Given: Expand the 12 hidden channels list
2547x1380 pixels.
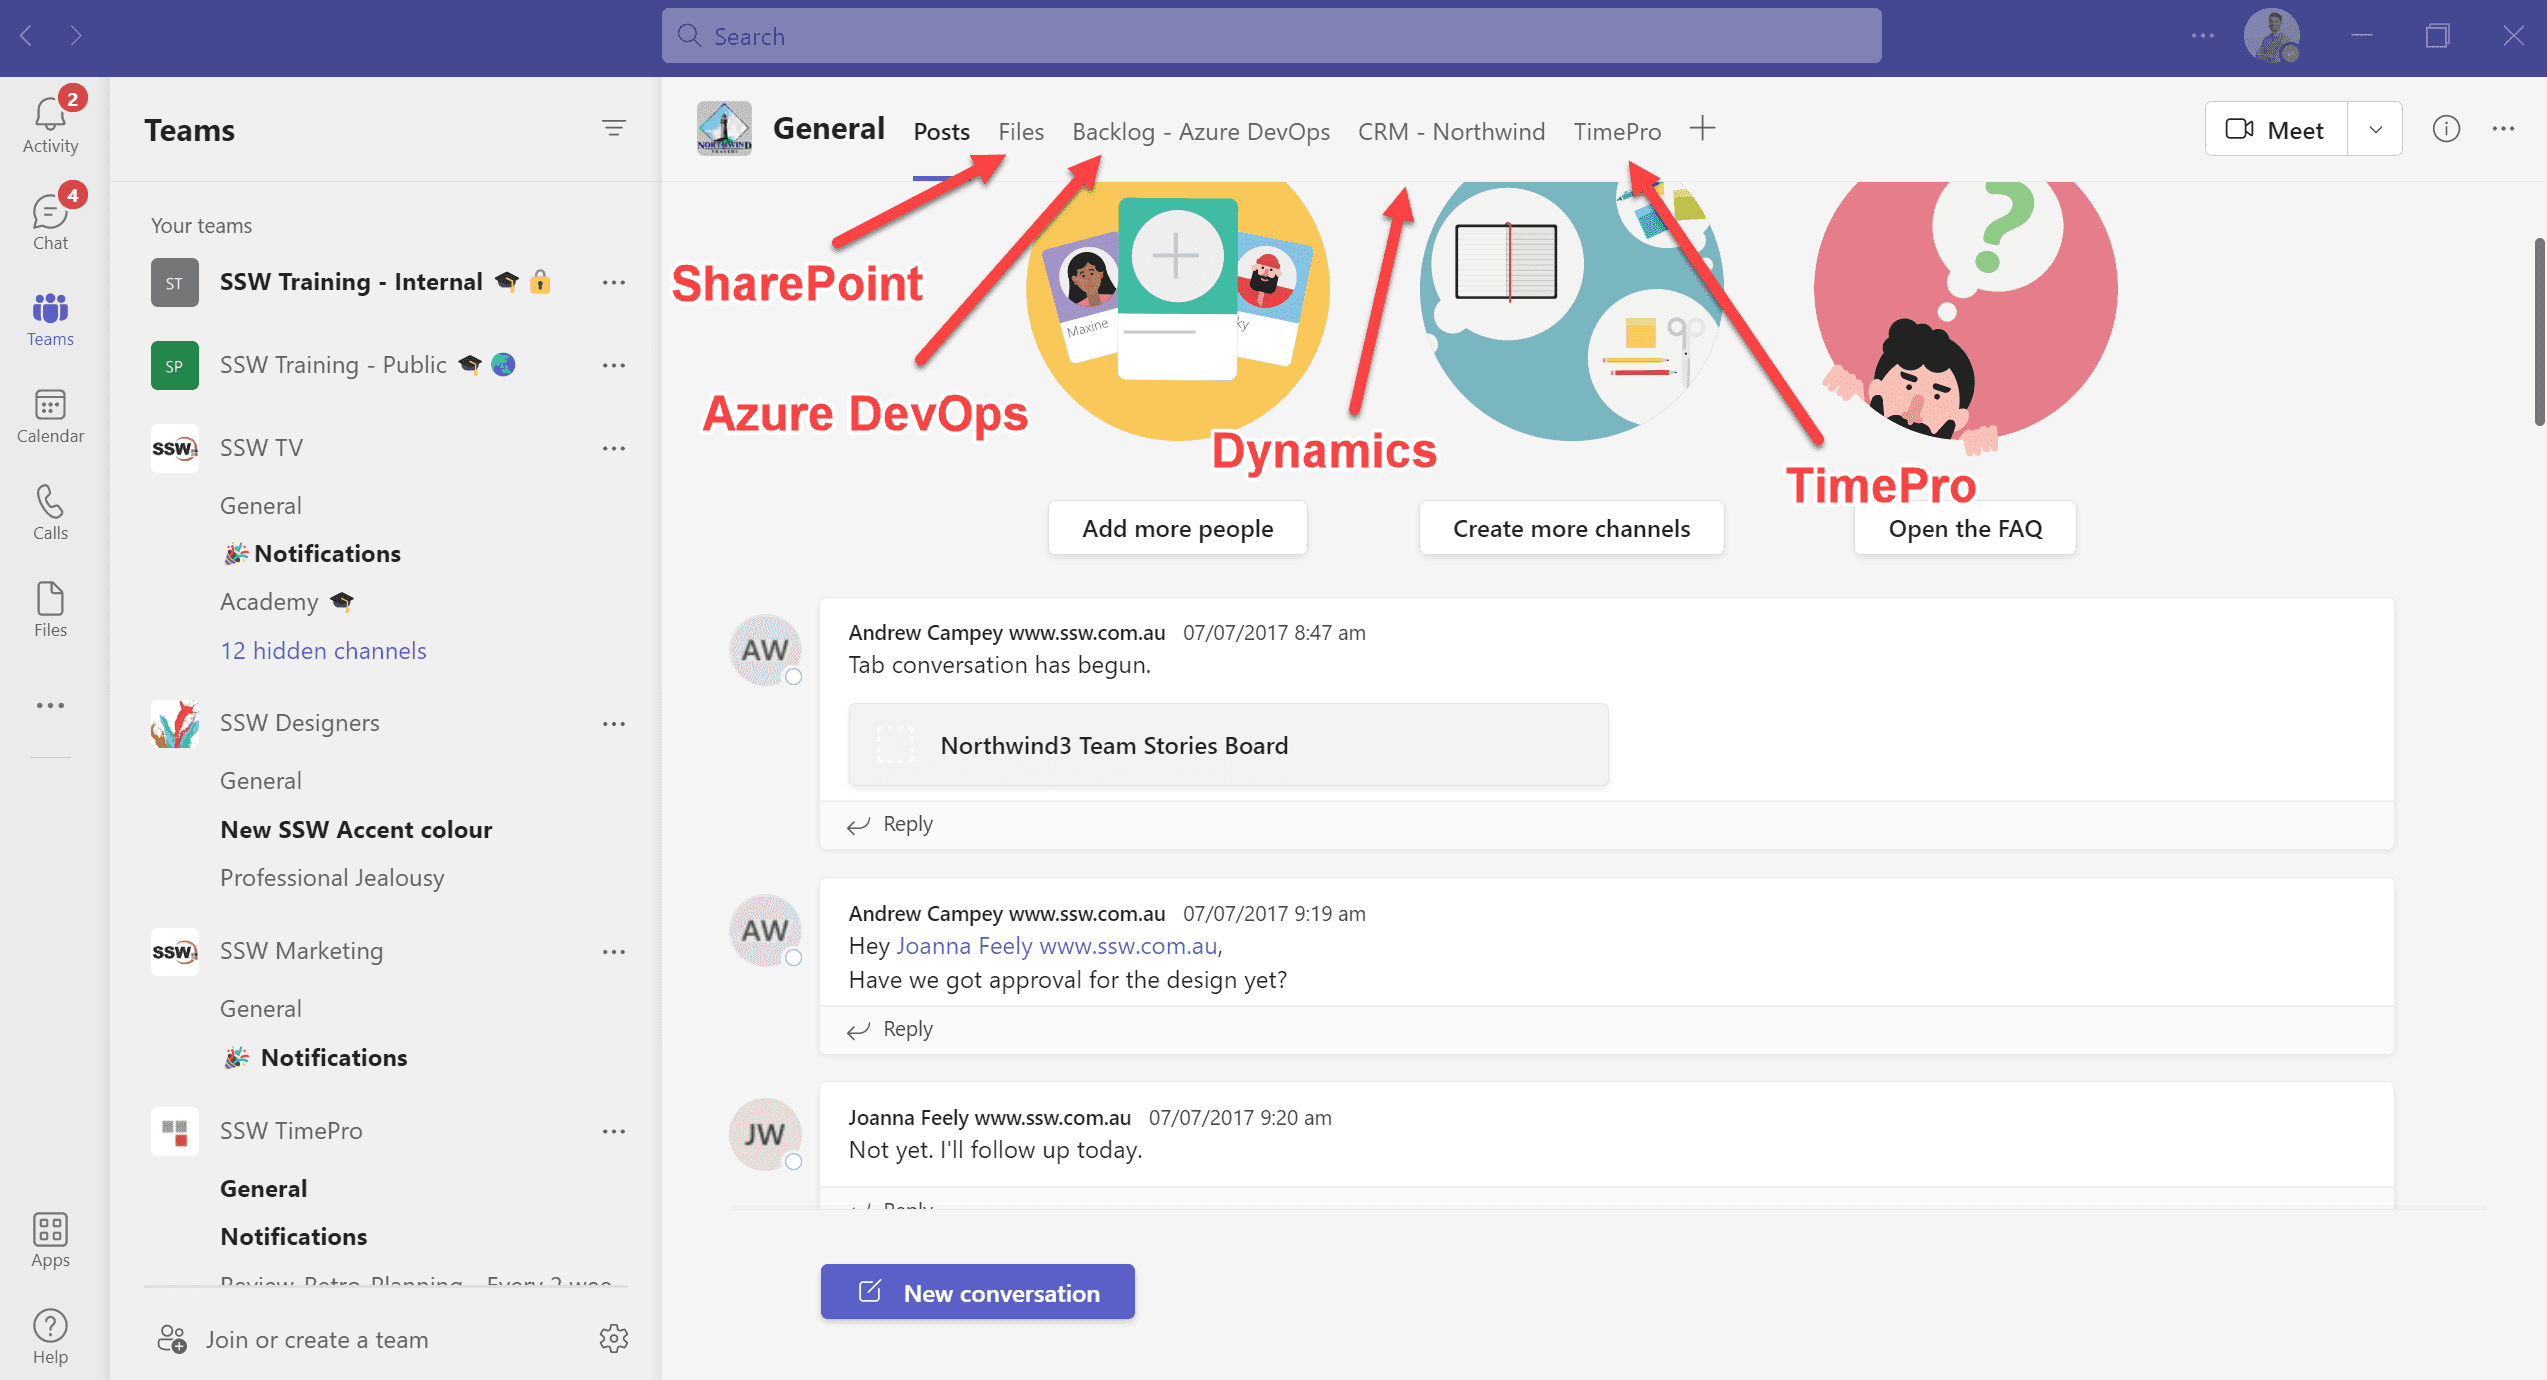Looking at the screenshot, I should [x=323, y=651].
